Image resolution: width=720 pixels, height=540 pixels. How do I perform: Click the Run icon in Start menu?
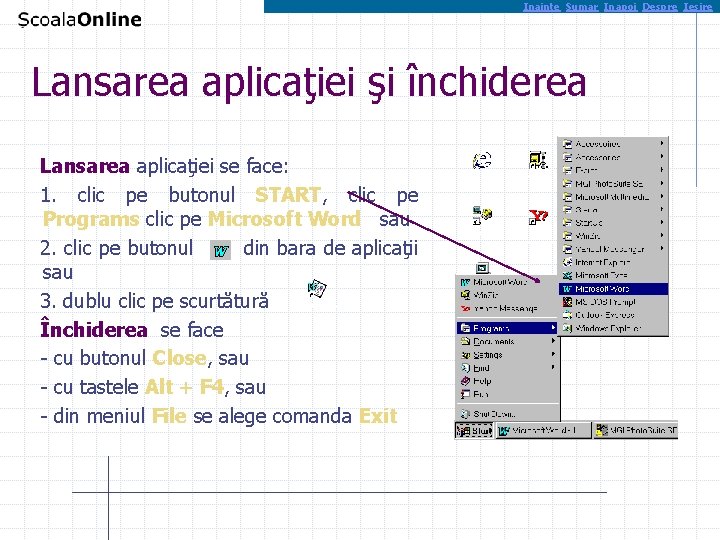466,394
